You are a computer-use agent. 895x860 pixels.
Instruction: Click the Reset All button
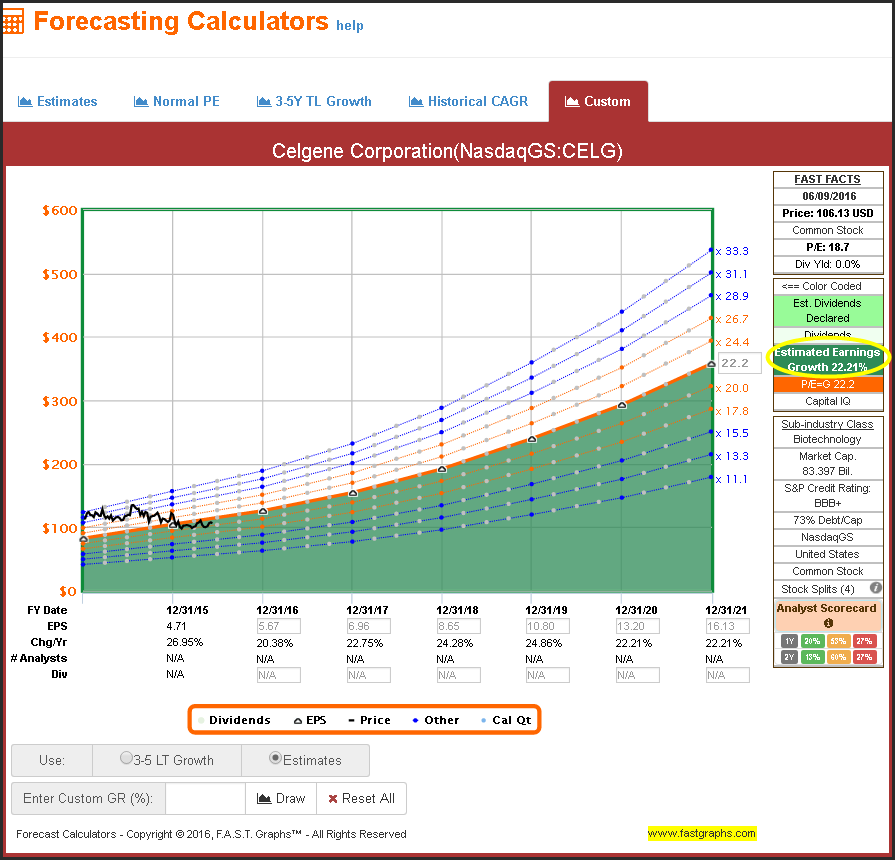(361, 798)
